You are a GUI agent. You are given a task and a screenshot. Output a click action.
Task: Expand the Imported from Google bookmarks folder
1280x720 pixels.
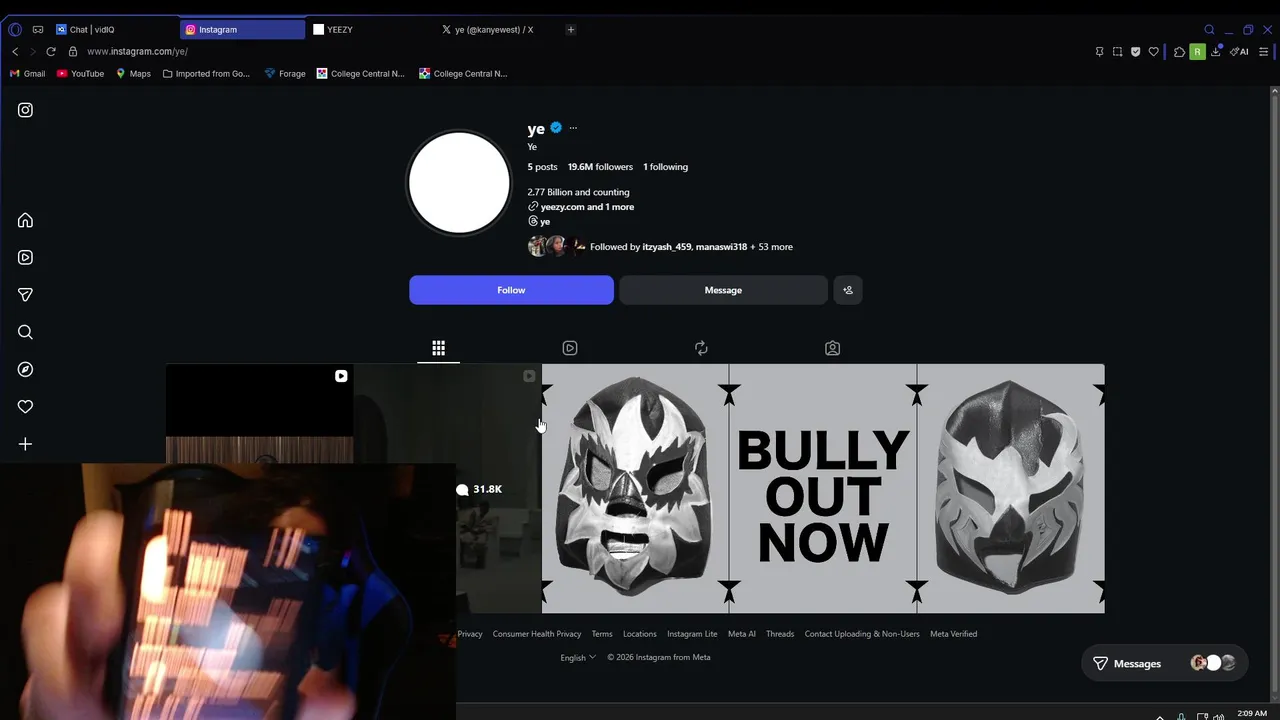coord(206,73)
